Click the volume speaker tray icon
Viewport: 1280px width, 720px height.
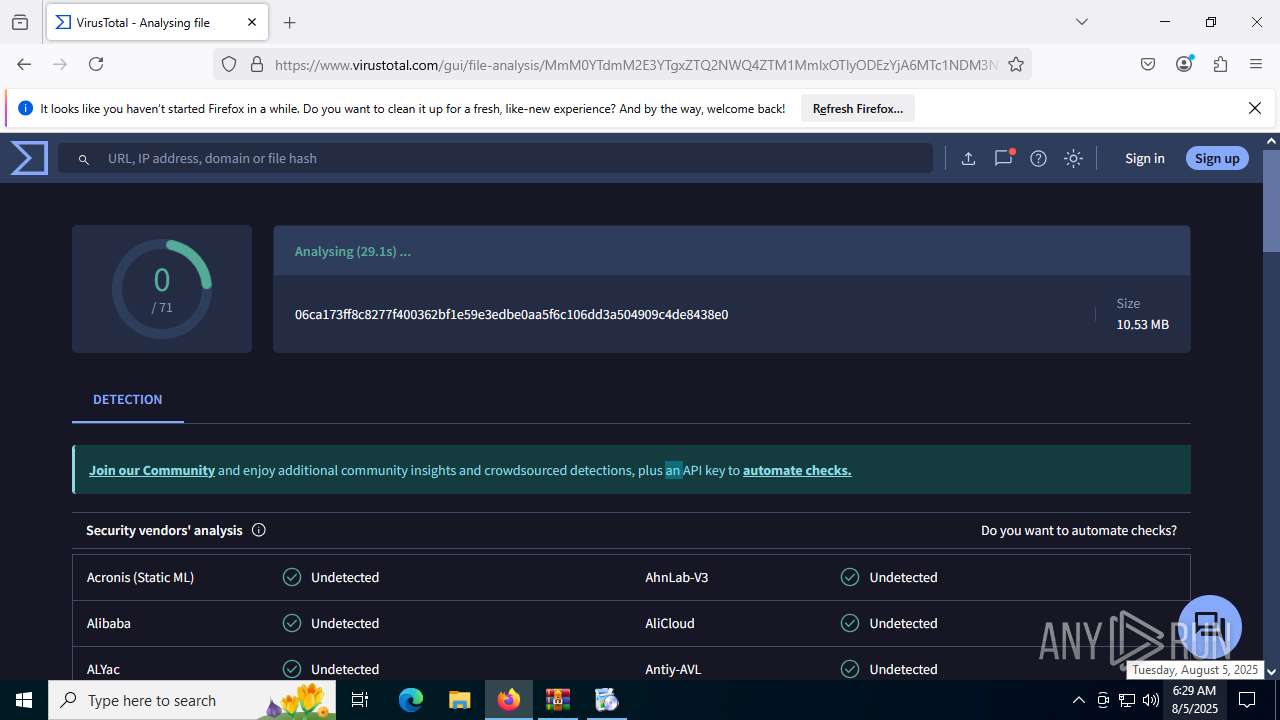click(x=1150, y=700)
